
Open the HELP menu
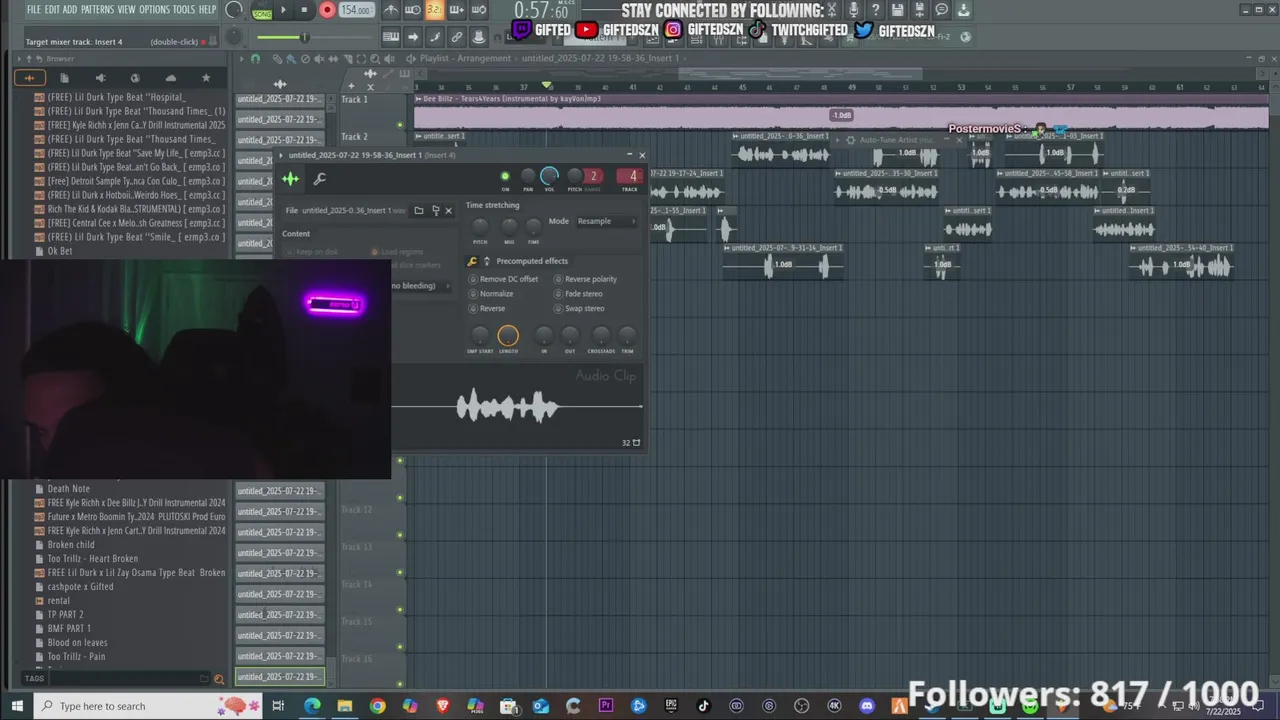207,9
